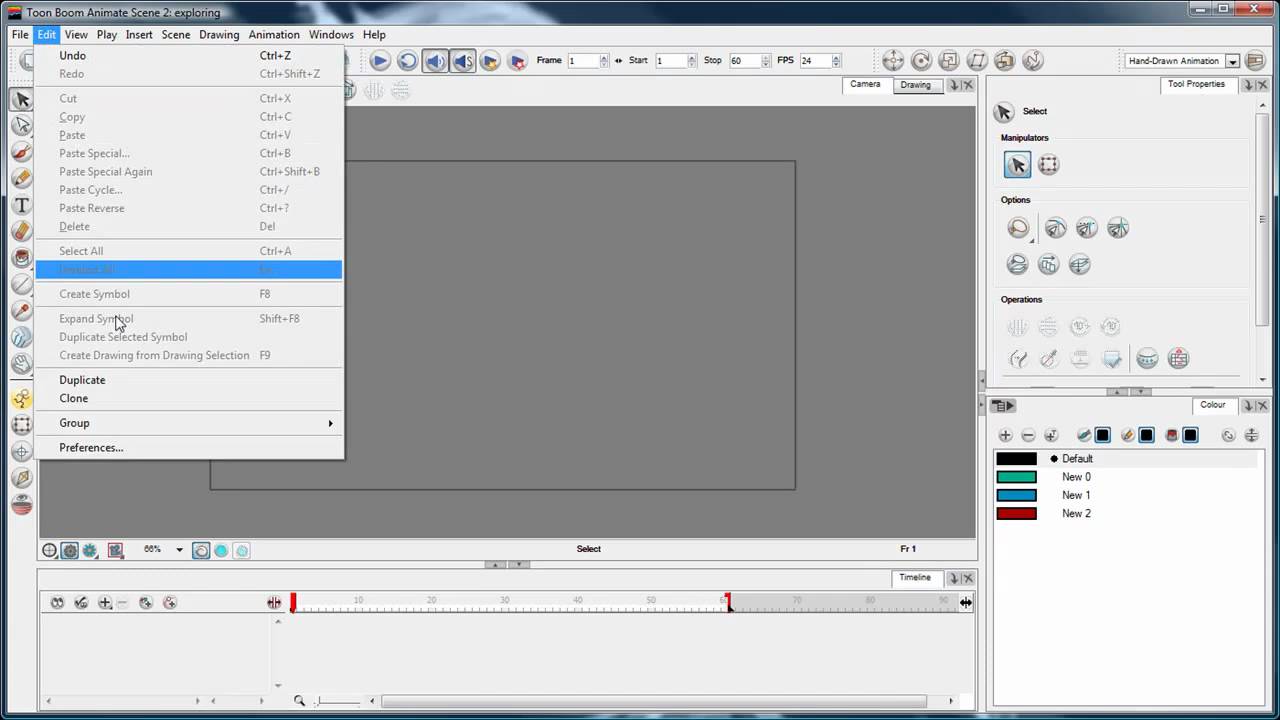
Task: Switch to the Camera view tab
Action: point(865,84)
